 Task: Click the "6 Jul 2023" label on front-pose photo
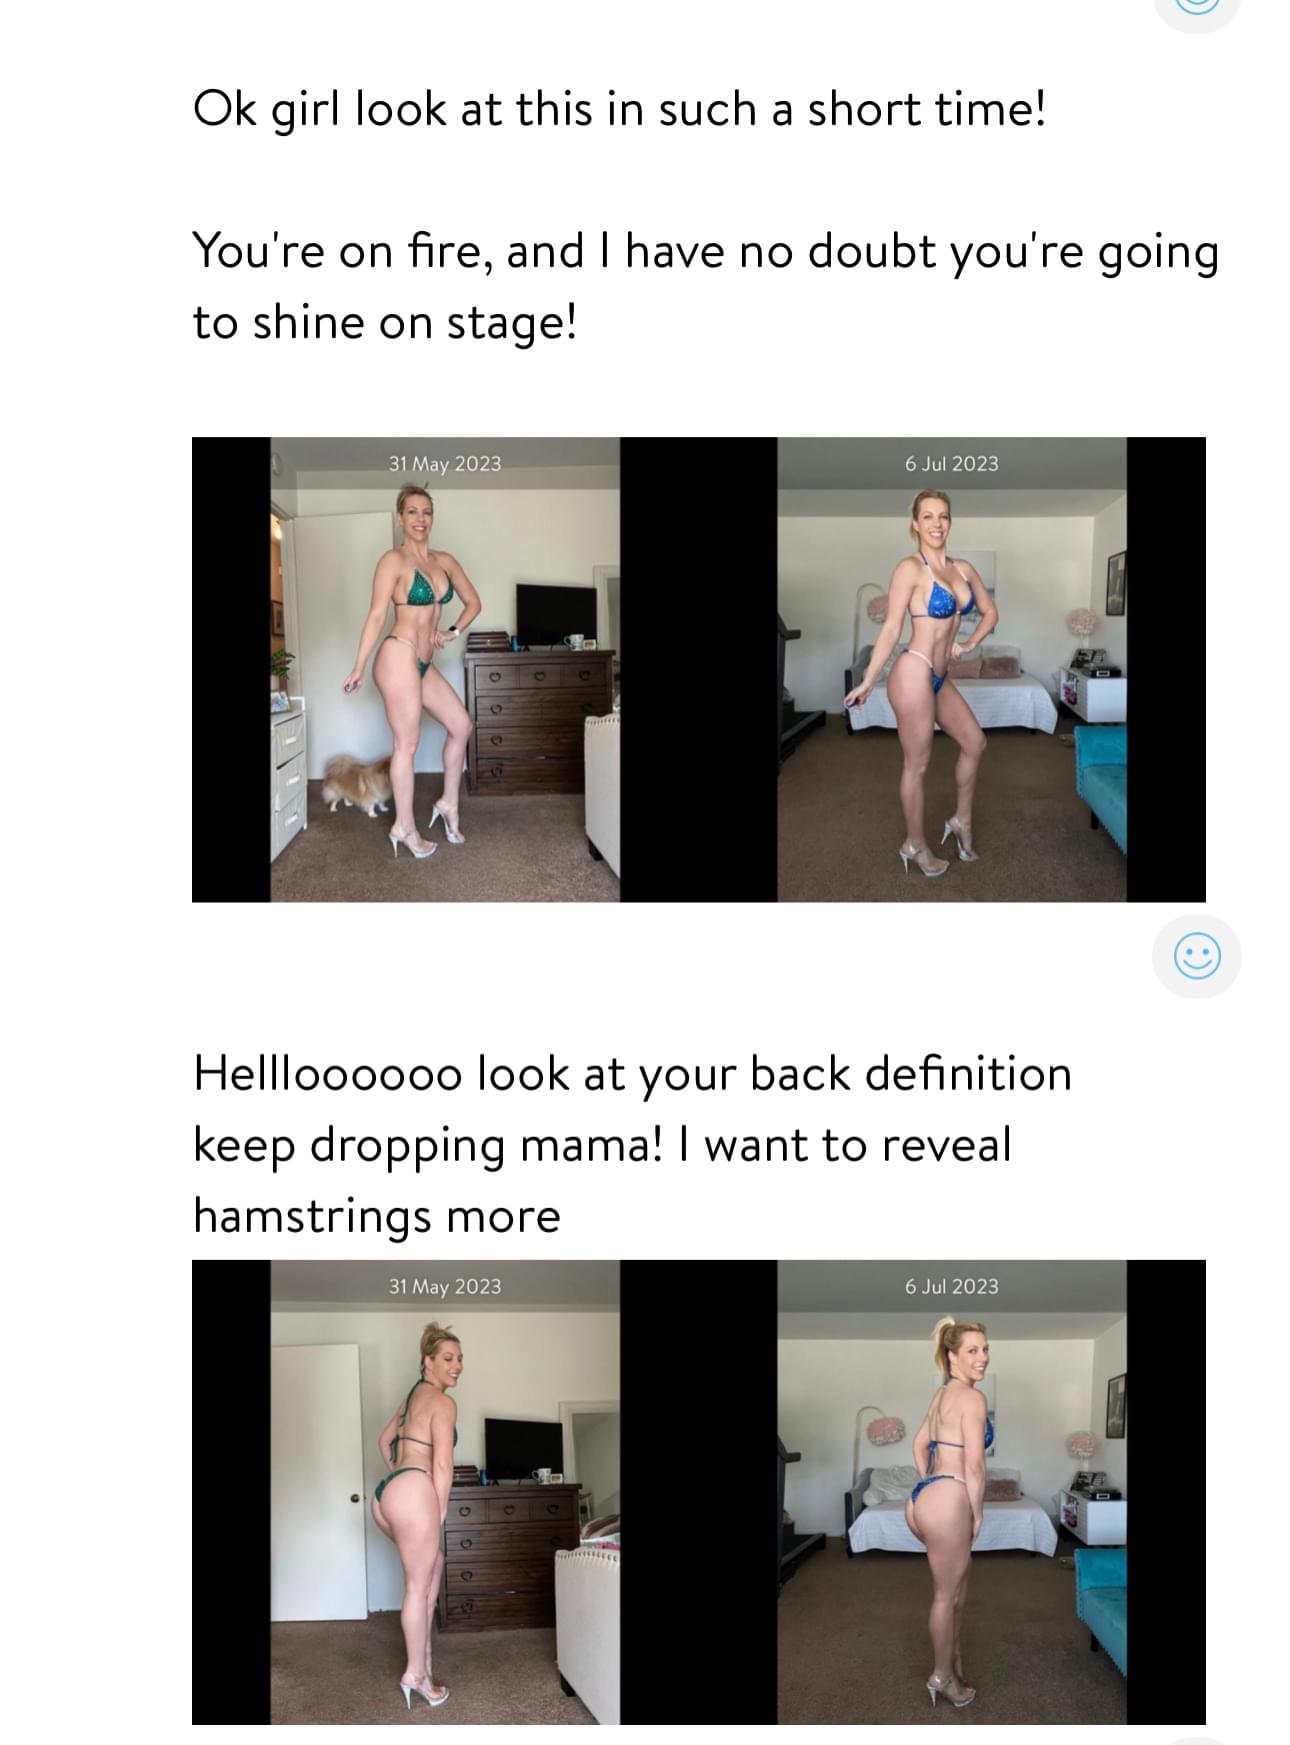point(951,464)
